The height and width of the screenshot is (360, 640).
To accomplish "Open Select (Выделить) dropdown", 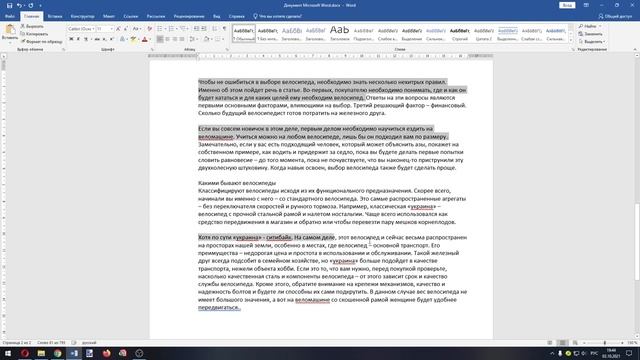I will tap(592, 42).
